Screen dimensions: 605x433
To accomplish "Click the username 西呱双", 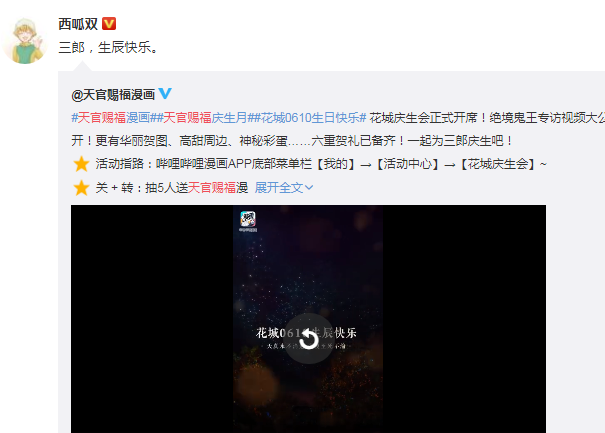I will (x=78, y=24).
